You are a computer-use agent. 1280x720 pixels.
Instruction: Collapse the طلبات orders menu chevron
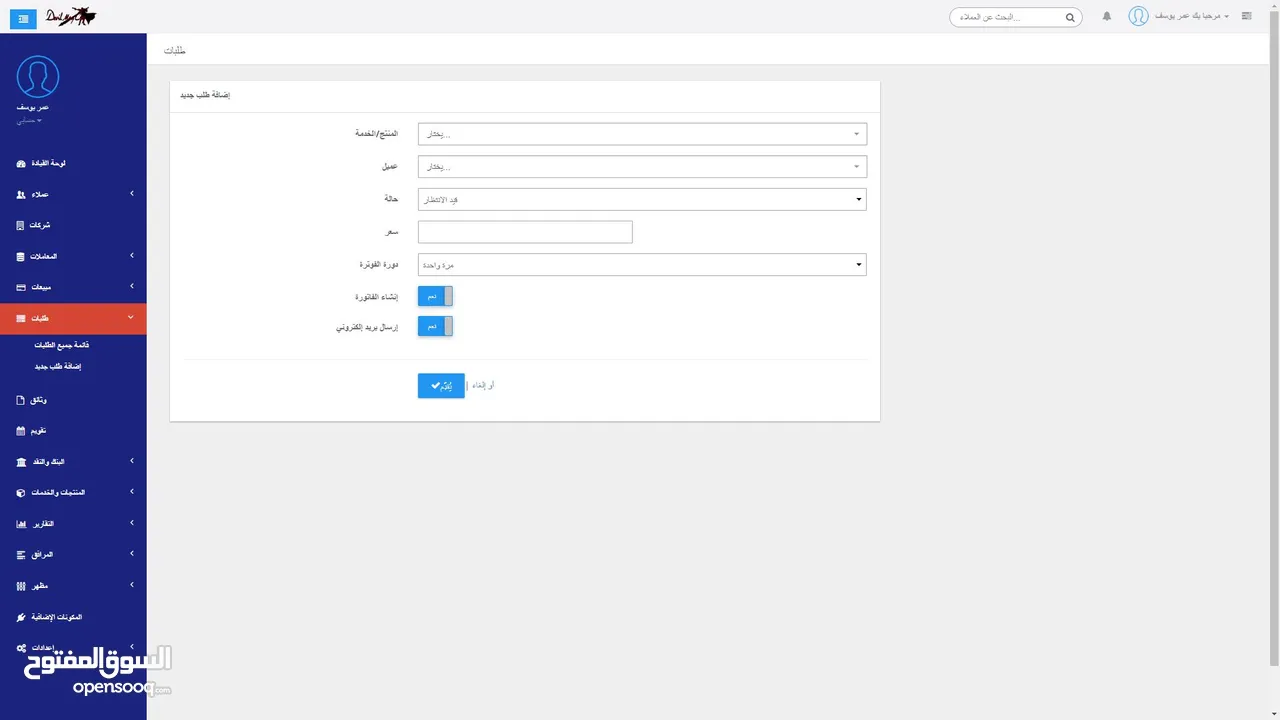pyautogui.click(x=132, y=318)
